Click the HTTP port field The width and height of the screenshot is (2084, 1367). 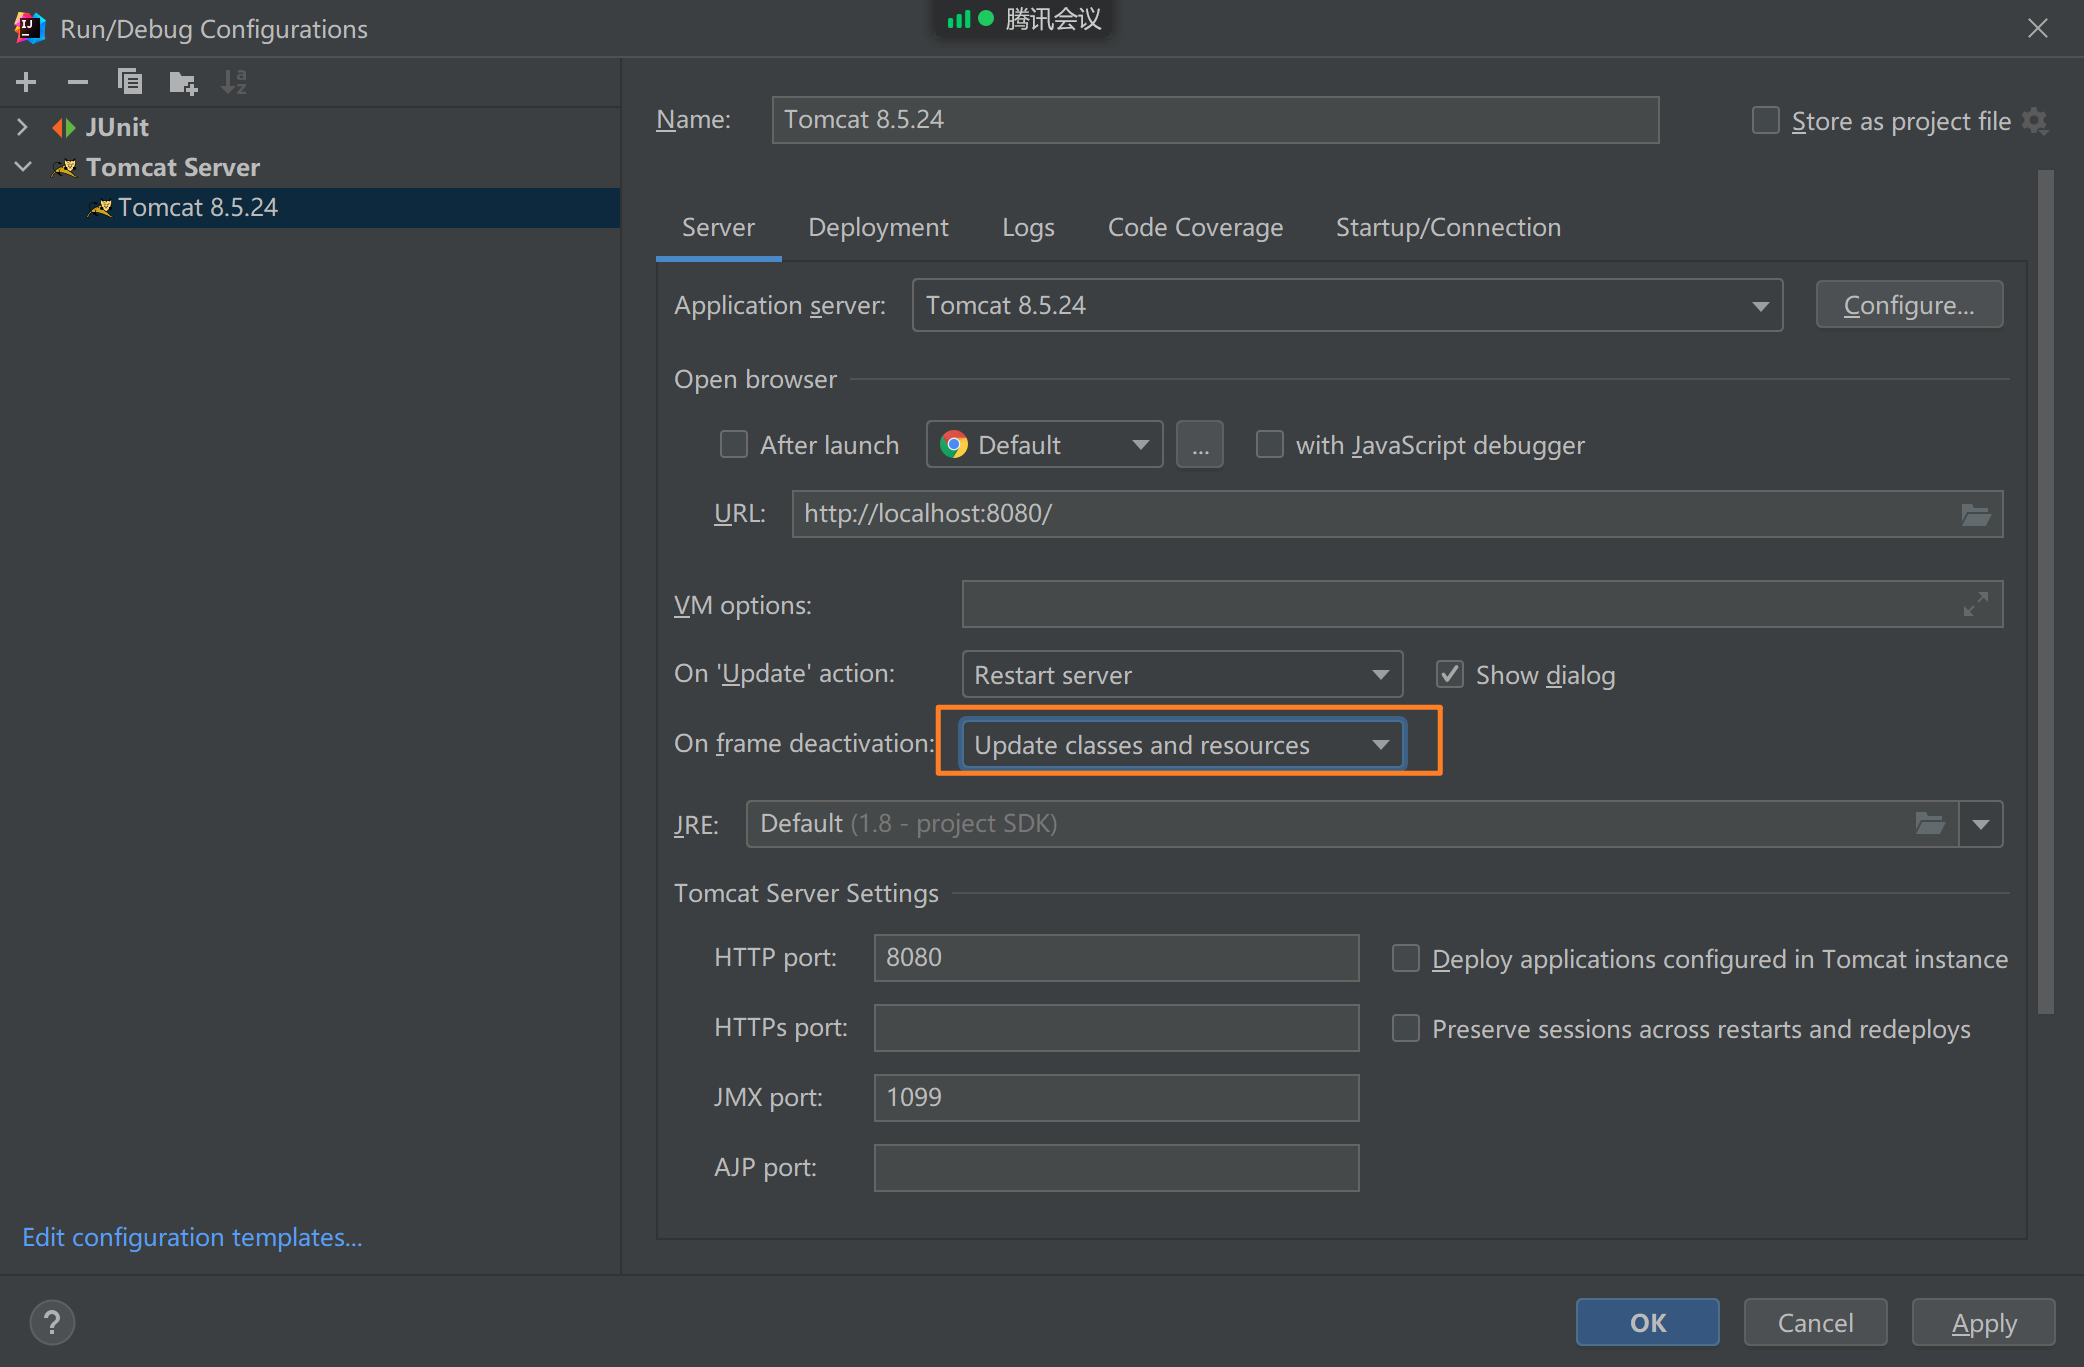1116,958
